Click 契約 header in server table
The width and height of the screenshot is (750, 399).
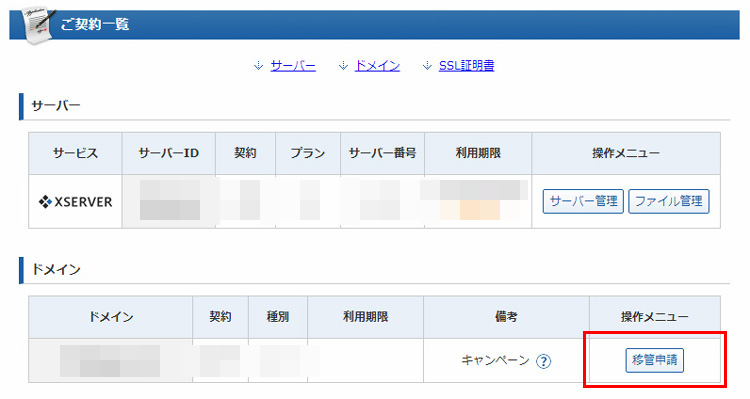coord(245,153)
